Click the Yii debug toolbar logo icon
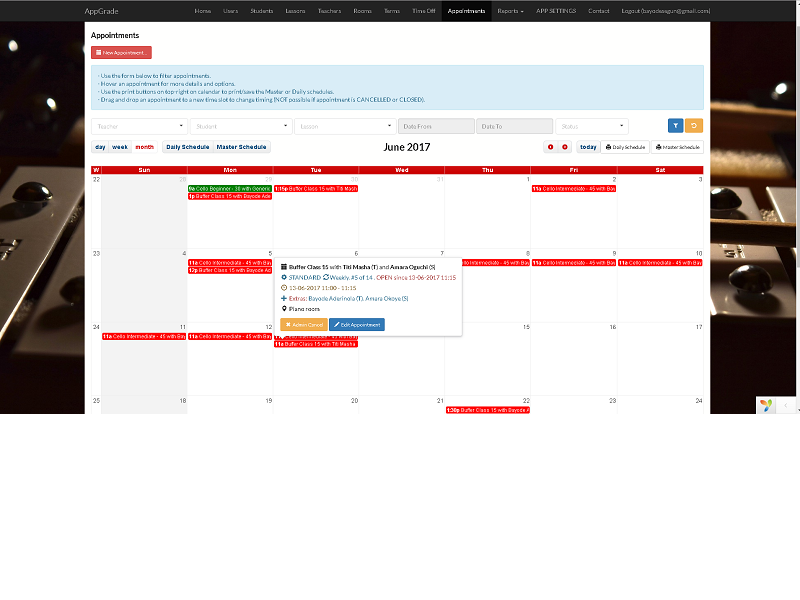 [766, 406]
